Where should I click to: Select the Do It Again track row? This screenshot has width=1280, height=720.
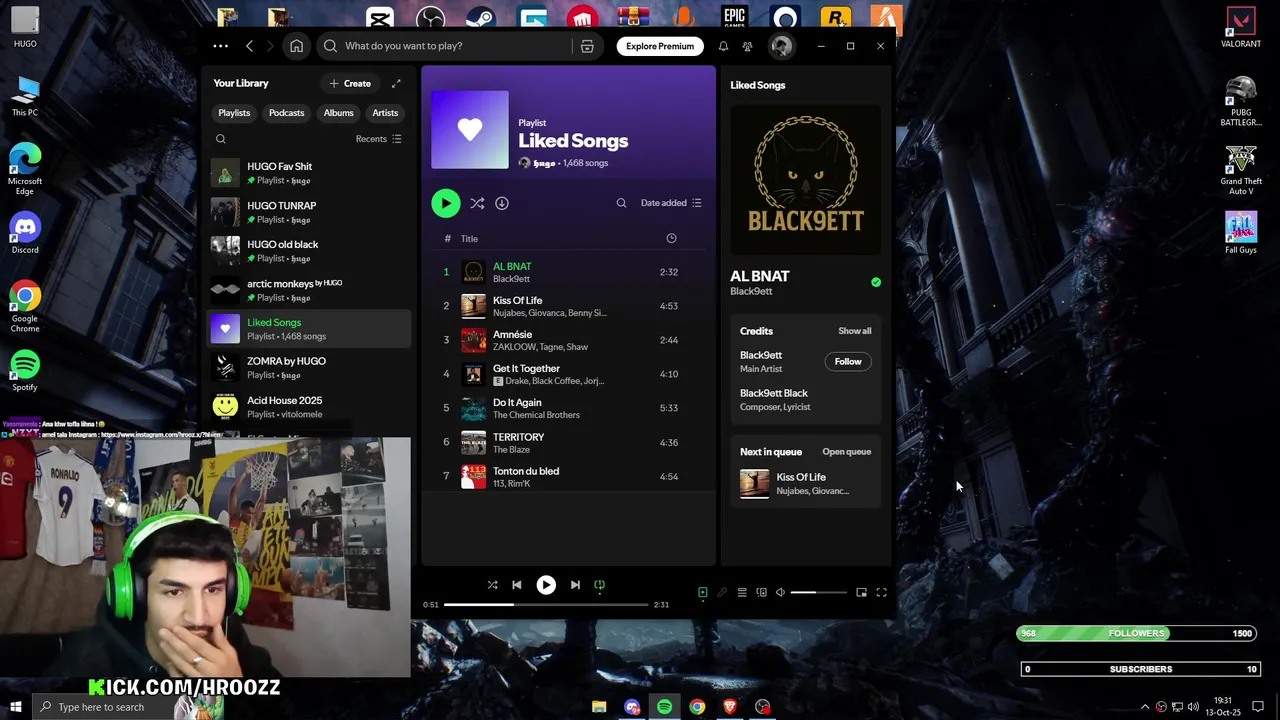click(x=568, y=408)
